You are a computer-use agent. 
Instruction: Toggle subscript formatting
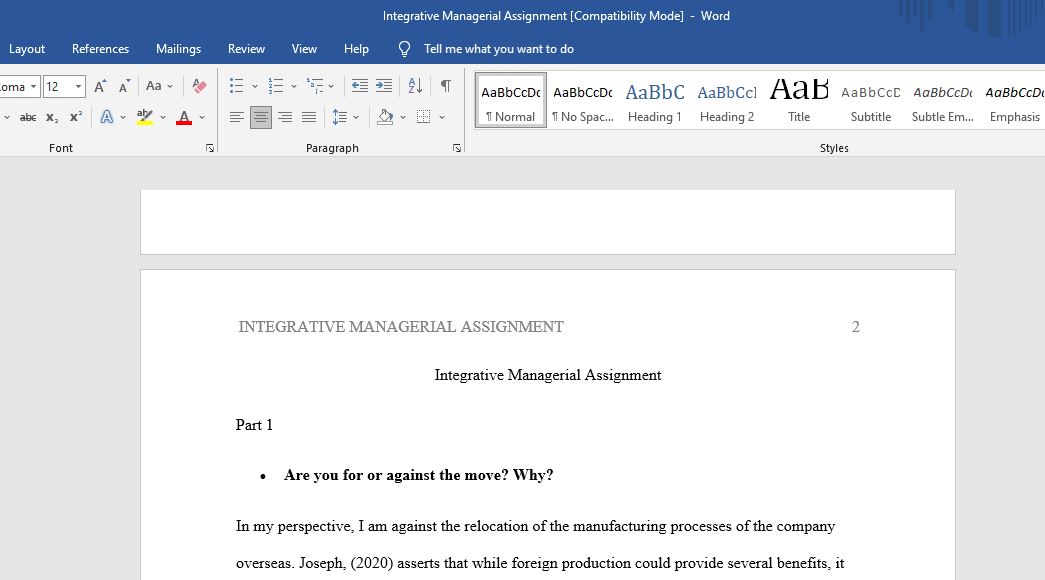tap(52, 117)
